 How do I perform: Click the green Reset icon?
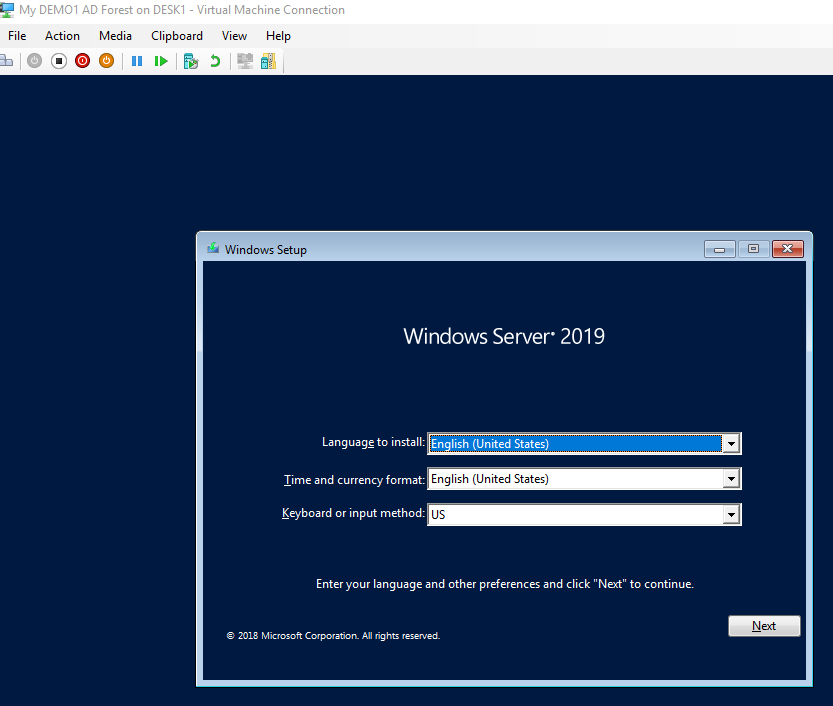[x=161, y=61]
